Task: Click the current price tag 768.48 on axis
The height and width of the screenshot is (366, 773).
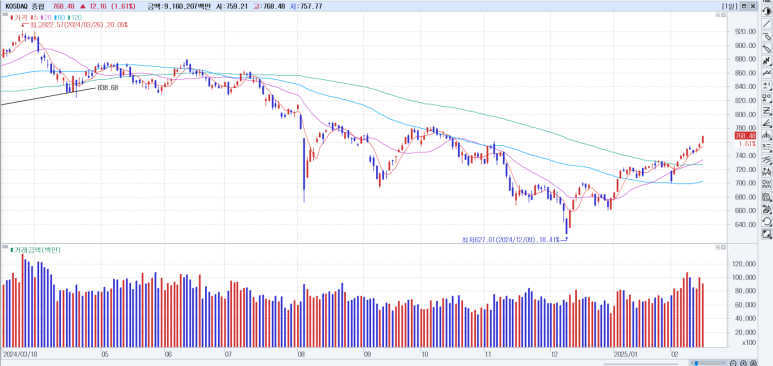Action: coord(745,136)
